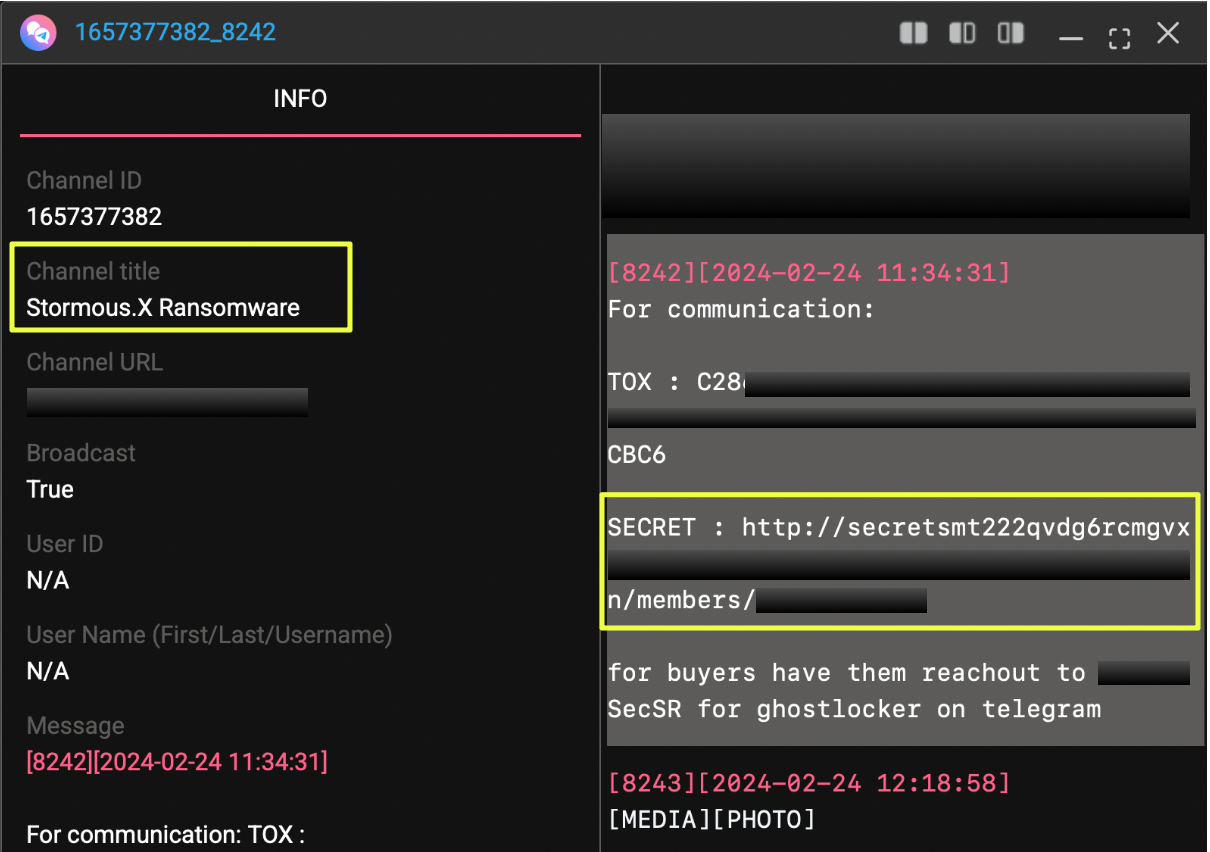Click the window title 1657377382_8242
The image size is (1210, 852).
(175, 33)
